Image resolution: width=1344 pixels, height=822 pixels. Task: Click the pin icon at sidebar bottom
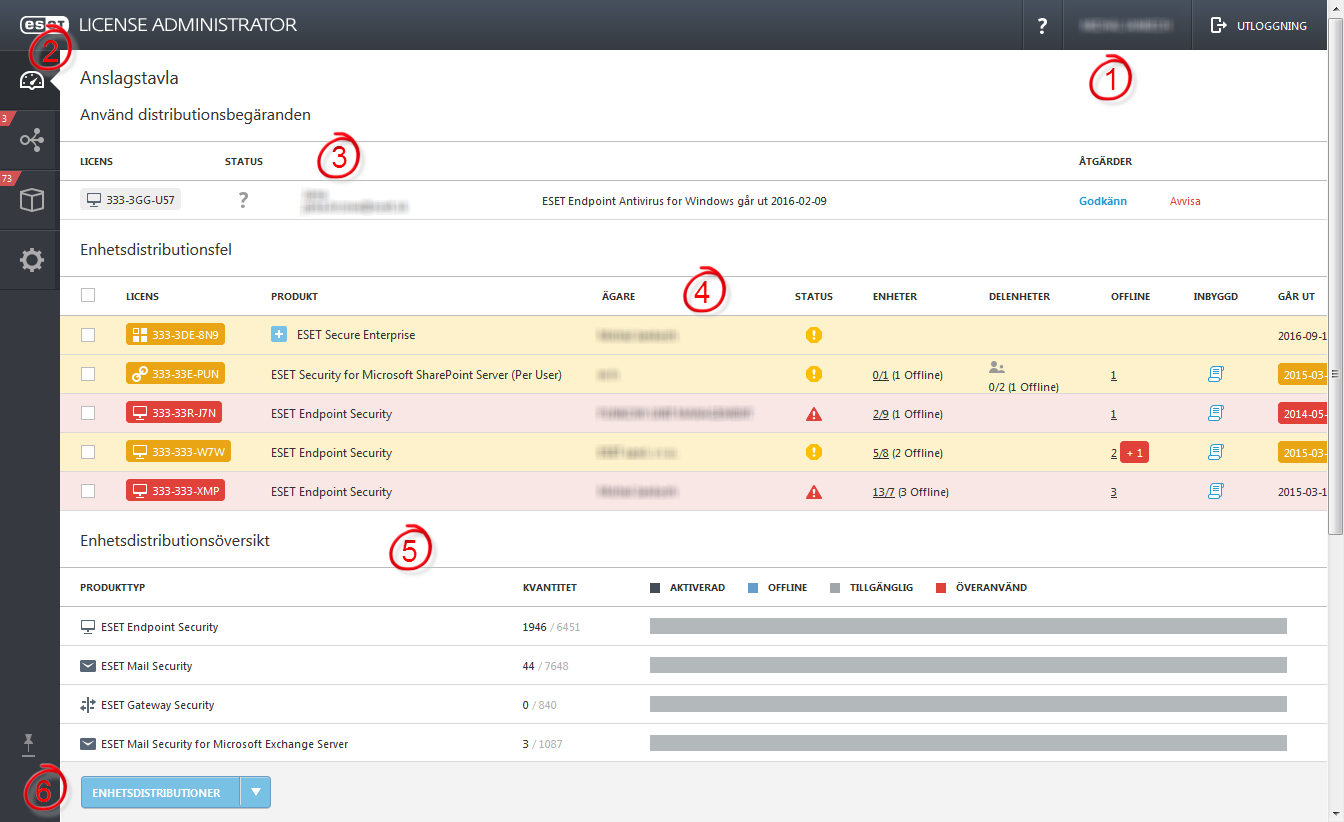pyautogui.click(x=28, y=743)
